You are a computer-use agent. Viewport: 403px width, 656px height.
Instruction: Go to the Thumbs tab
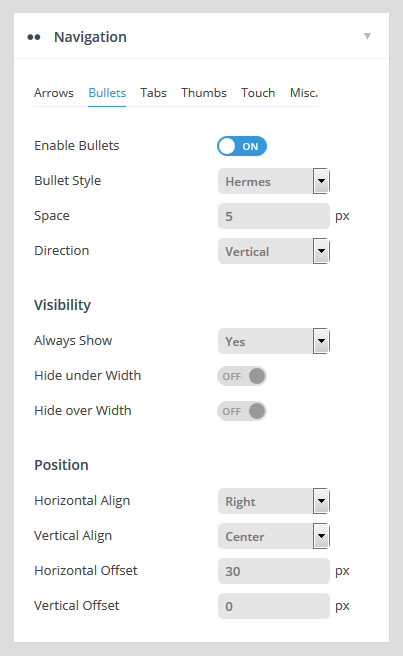204,93
